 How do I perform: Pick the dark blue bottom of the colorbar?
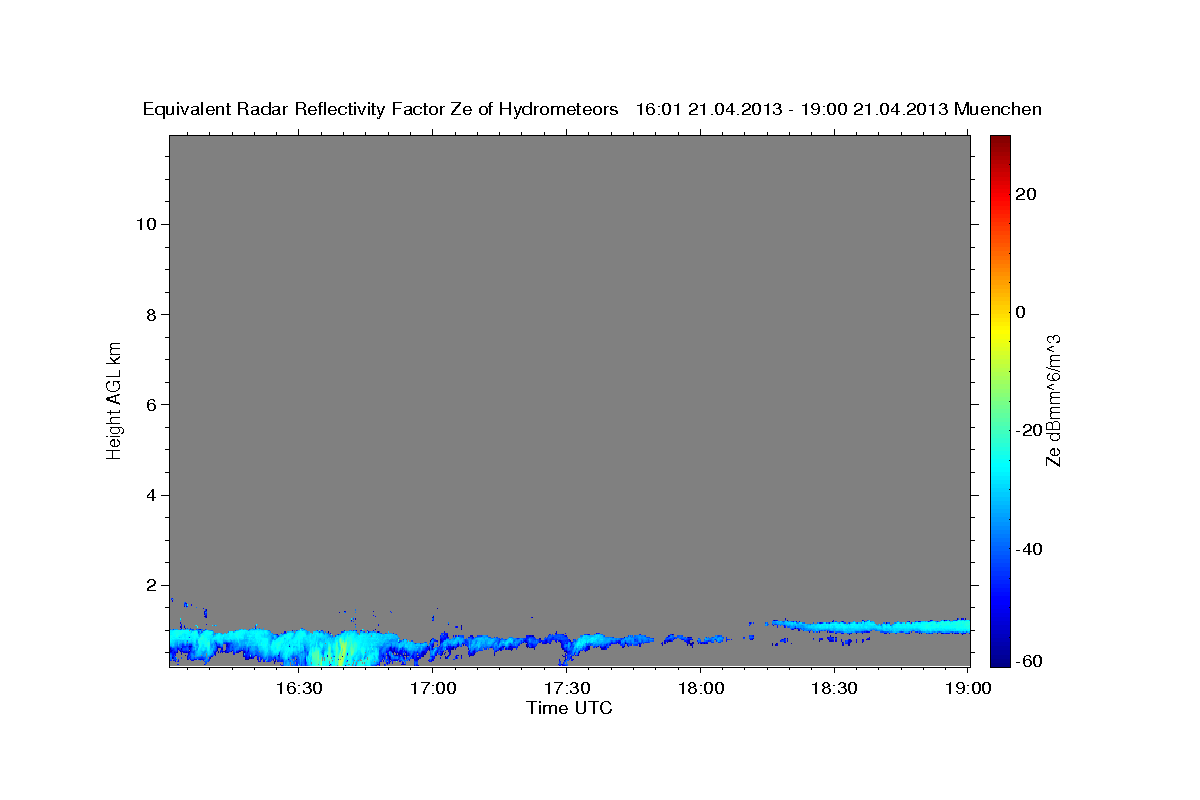pyautogui.click(x=1000, y=657)
